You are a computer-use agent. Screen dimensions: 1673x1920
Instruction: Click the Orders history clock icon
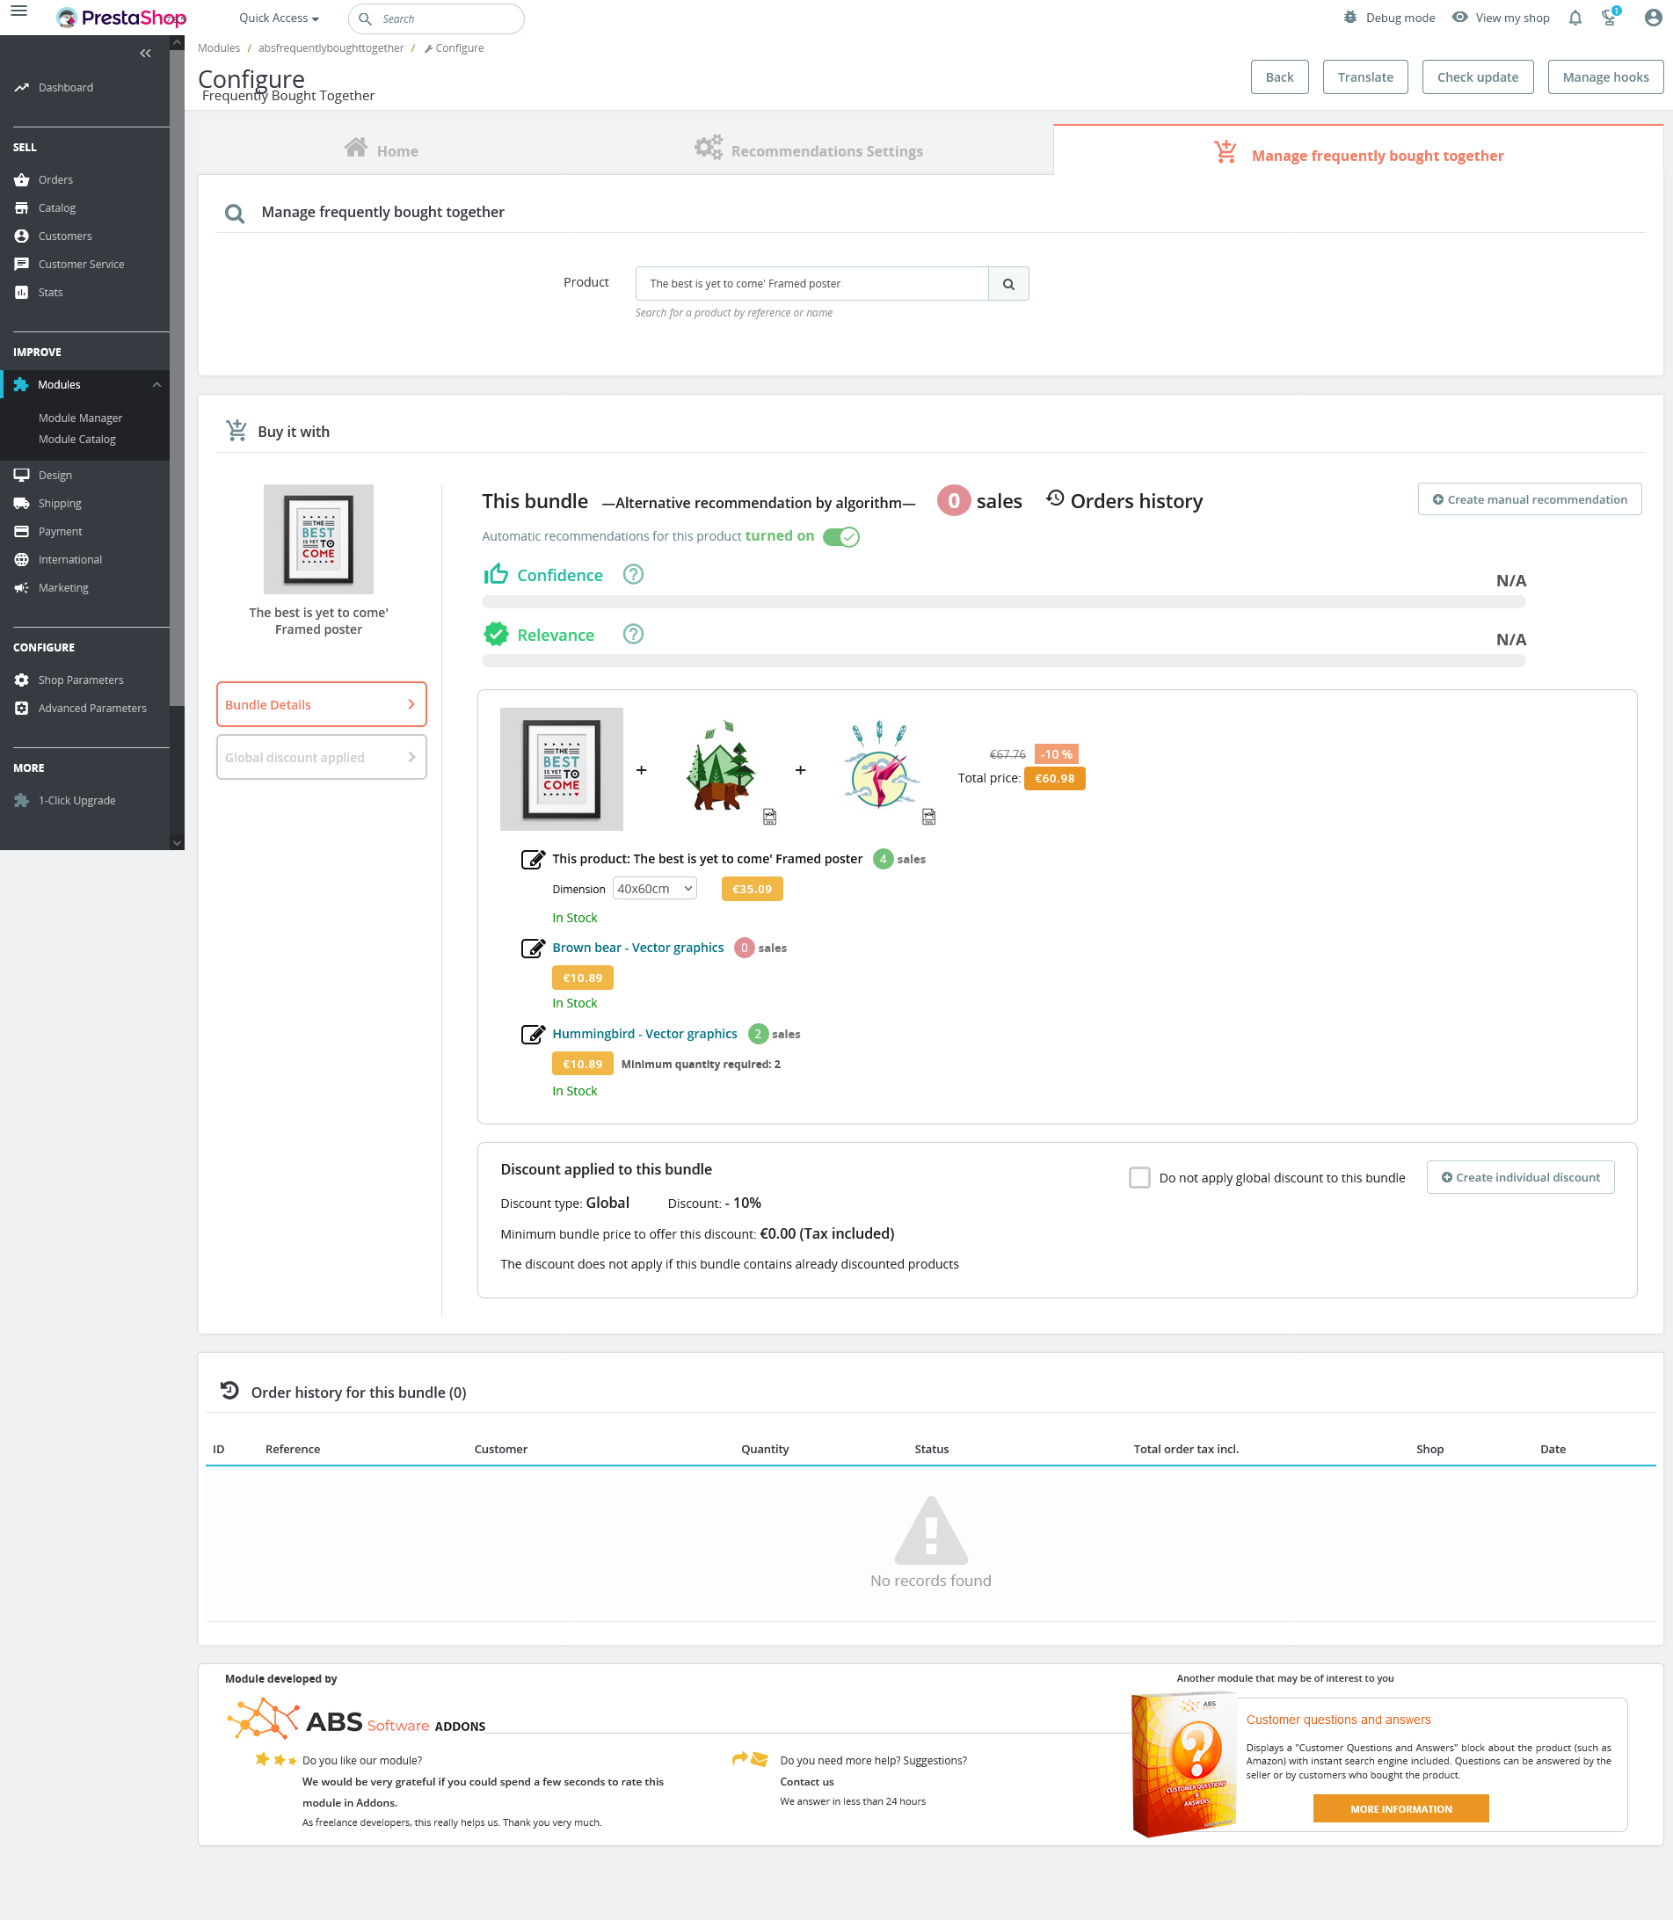[x=1055, y=498]
